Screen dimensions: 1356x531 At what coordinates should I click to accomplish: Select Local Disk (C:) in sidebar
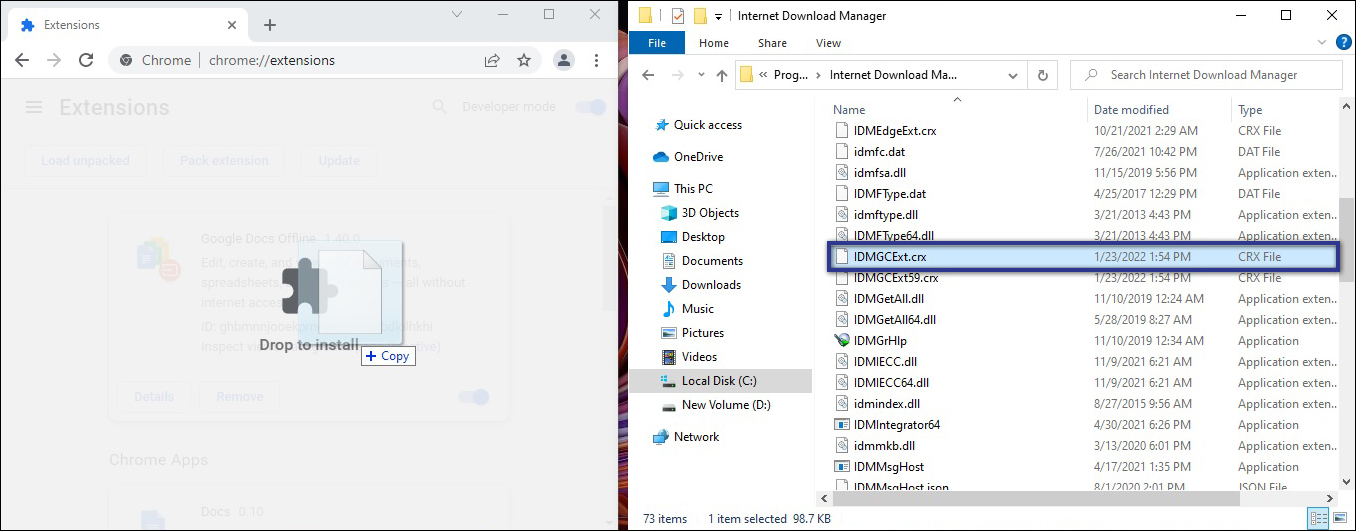pyautogui.click(x=721, y=381)
